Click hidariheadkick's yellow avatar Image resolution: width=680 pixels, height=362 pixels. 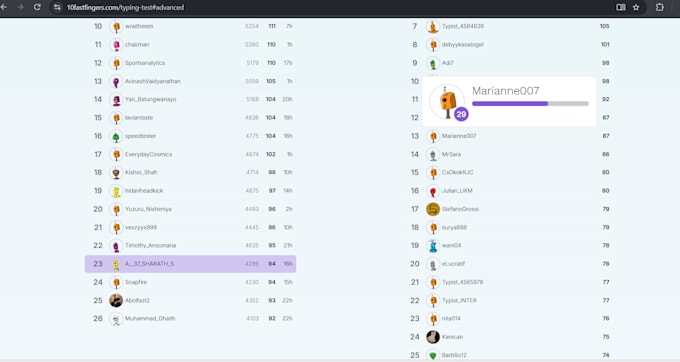coord(116,191)
